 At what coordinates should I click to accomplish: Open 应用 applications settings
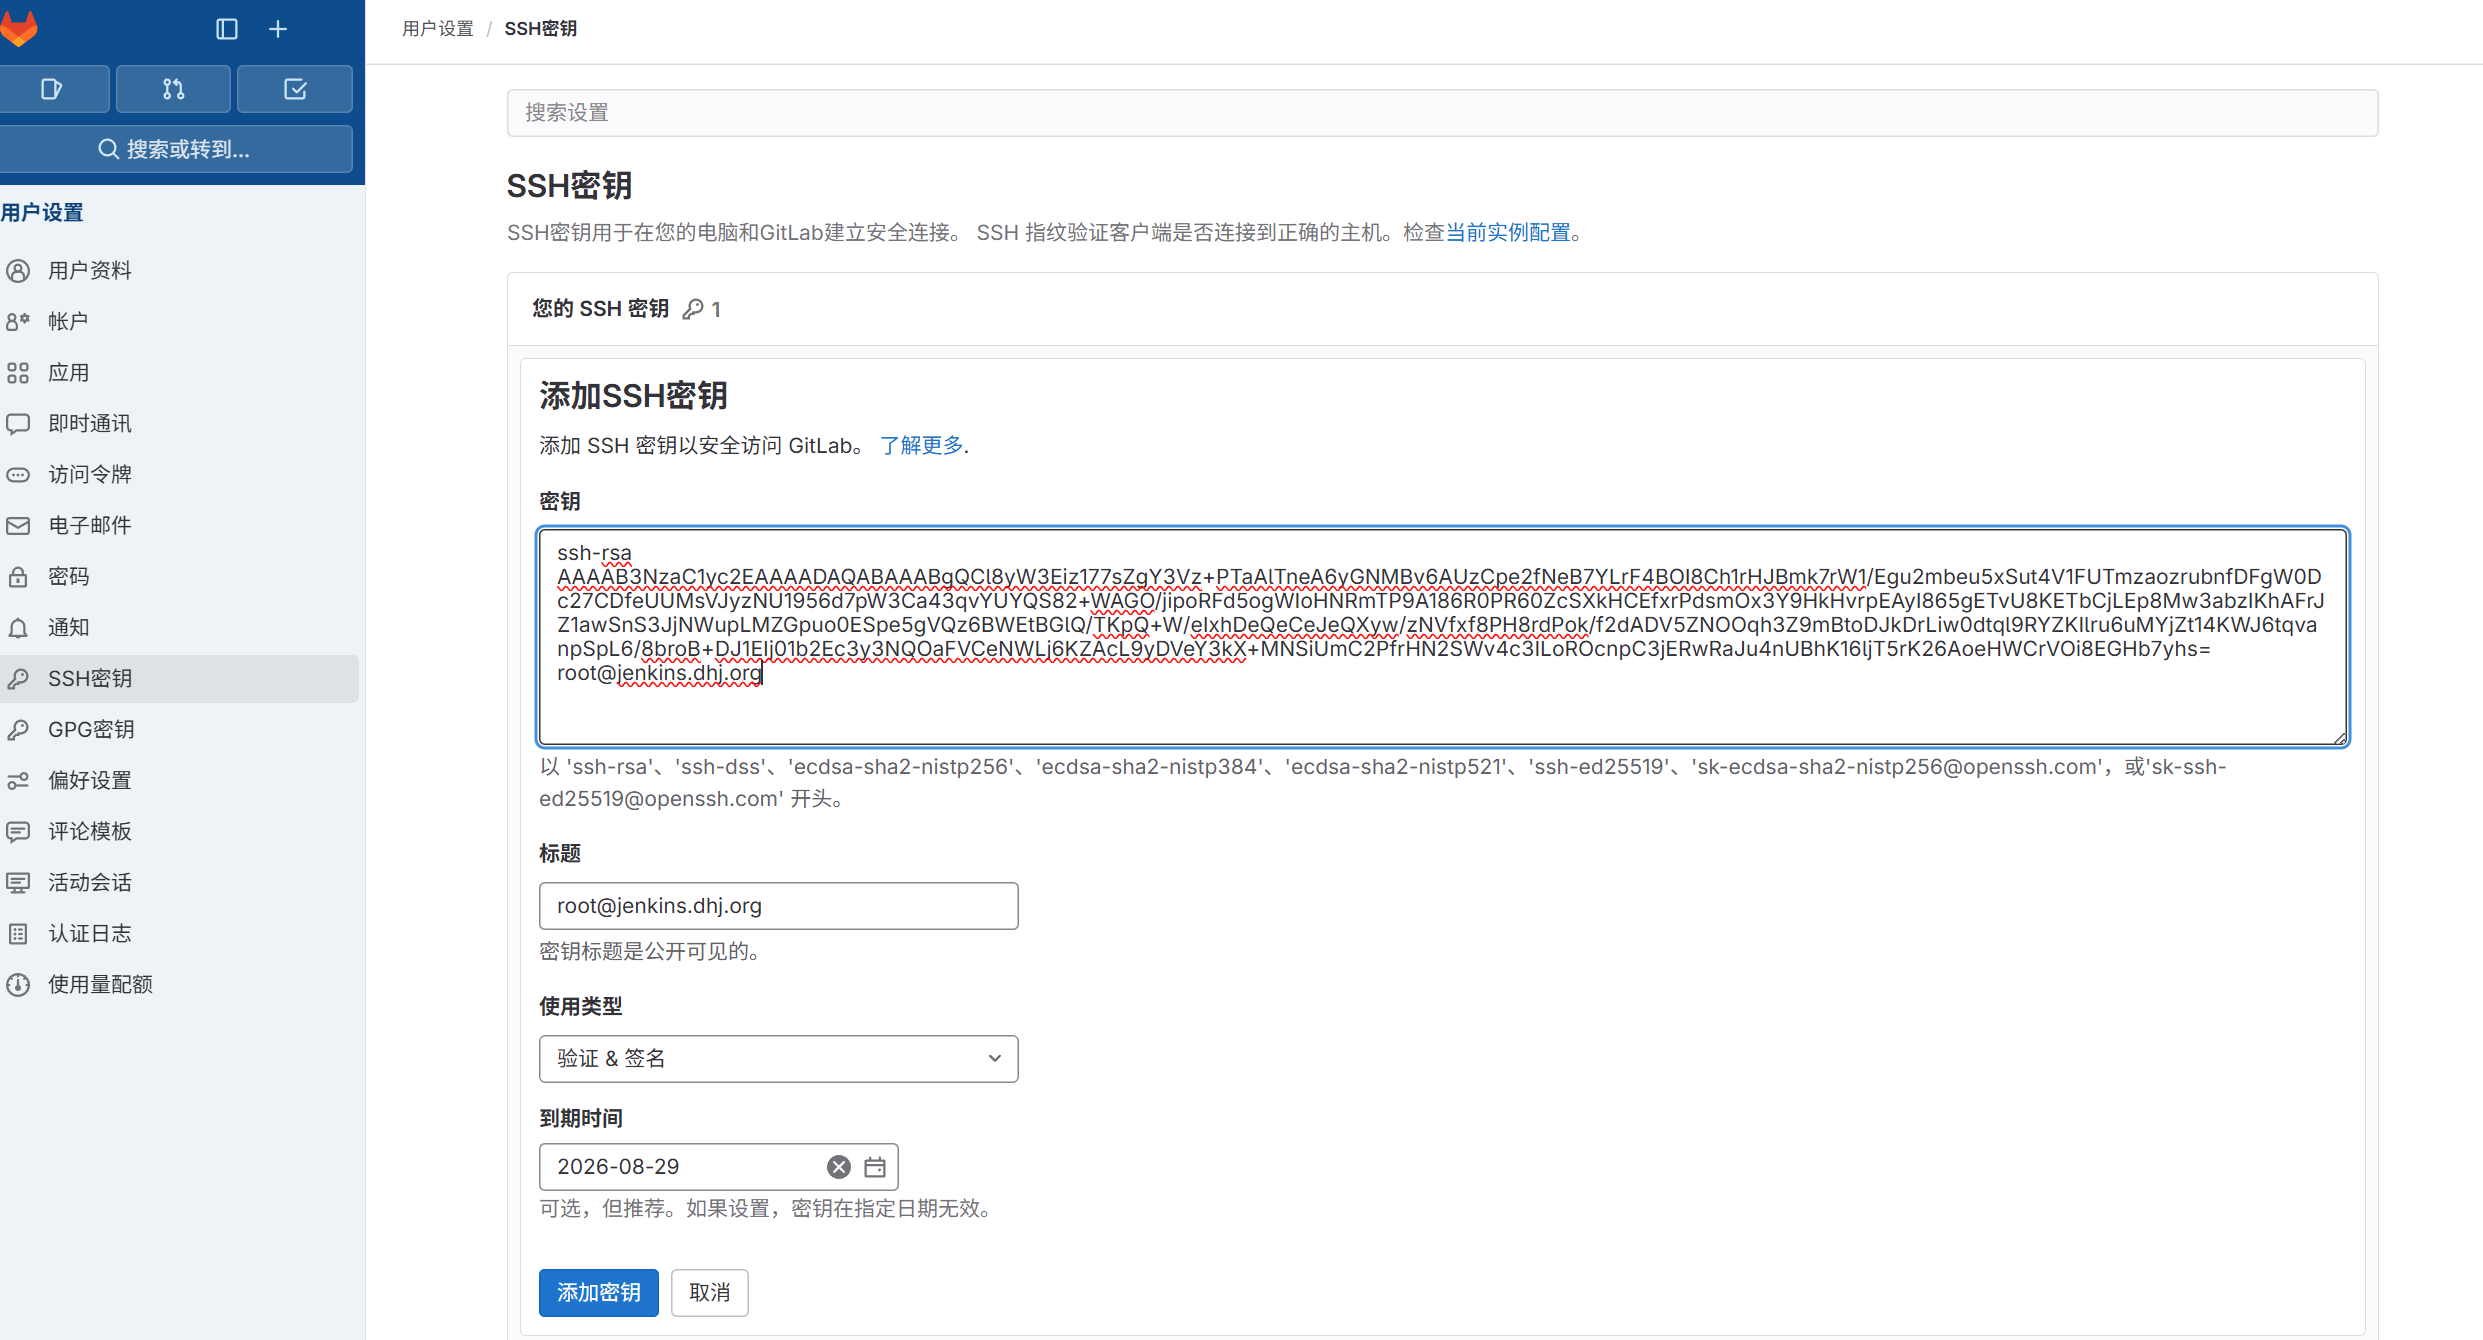point(179,372)
